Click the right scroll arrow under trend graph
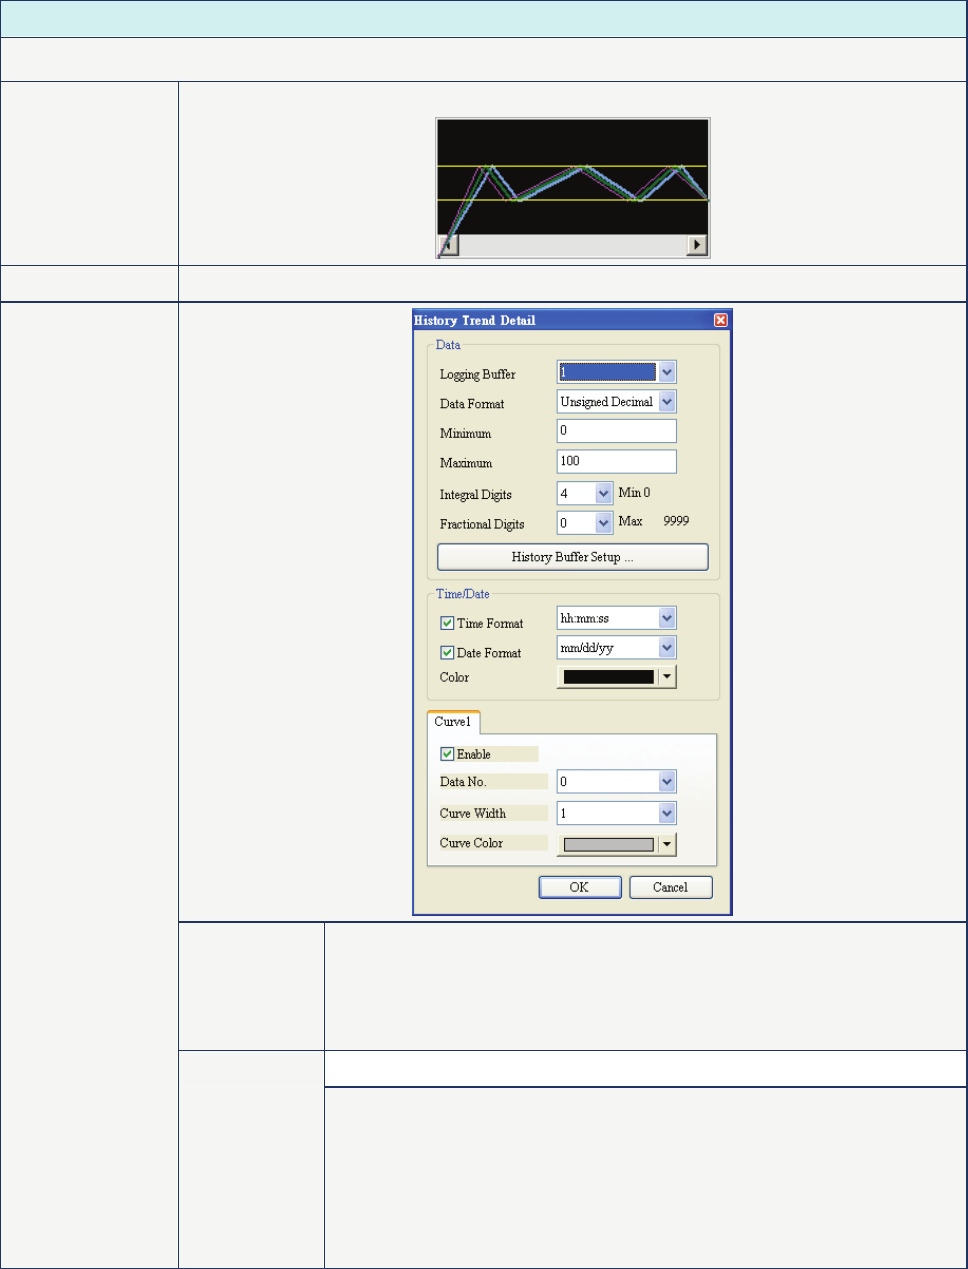 pyautogui.click(x=696, y=245)
